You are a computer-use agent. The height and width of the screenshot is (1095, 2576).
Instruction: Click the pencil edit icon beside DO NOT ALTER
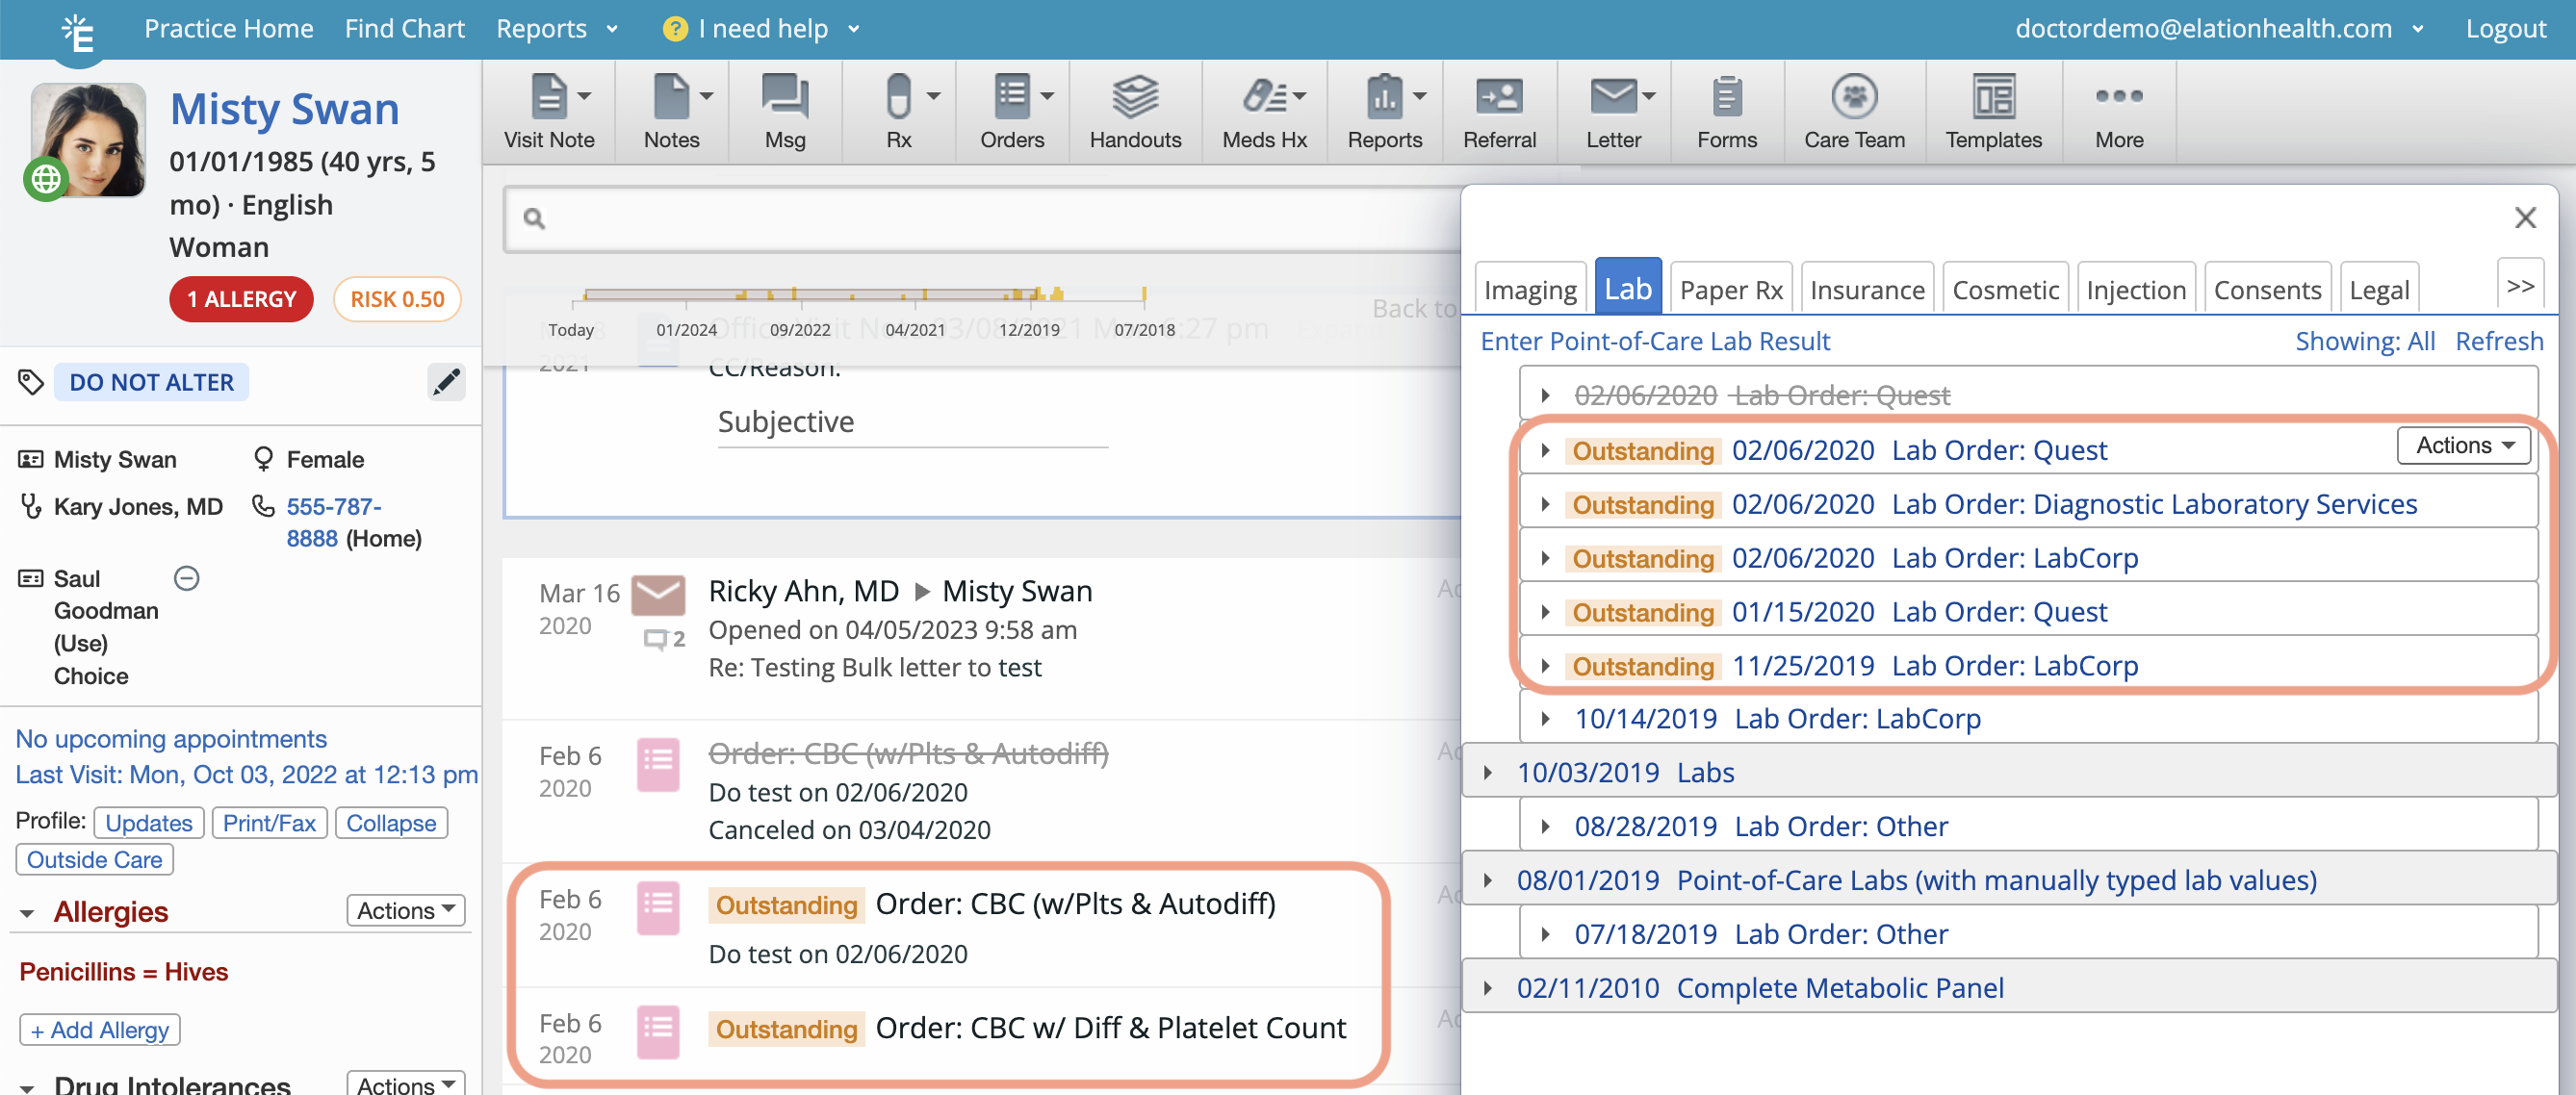tap(446, 382)
